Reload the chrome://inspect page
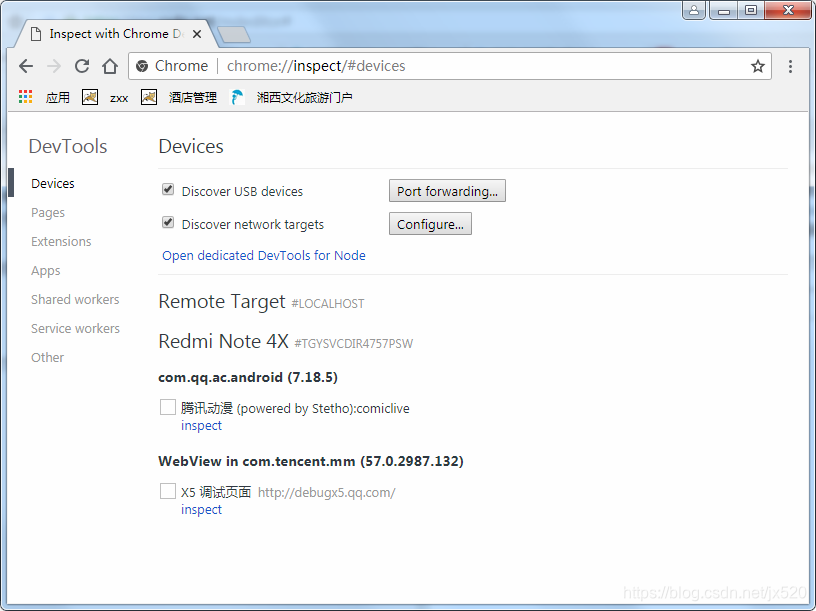816x611 pixels. pos(82,66)
